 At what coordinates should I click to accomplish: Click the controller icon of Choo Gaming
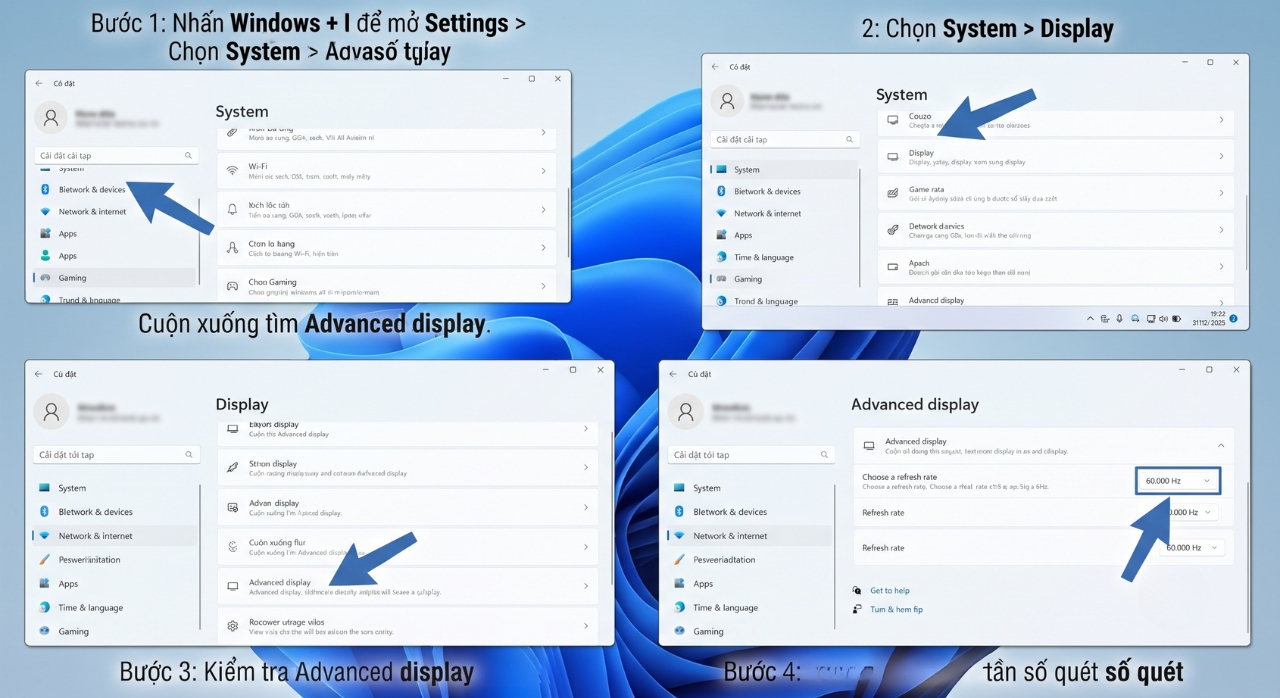(232, 286)
